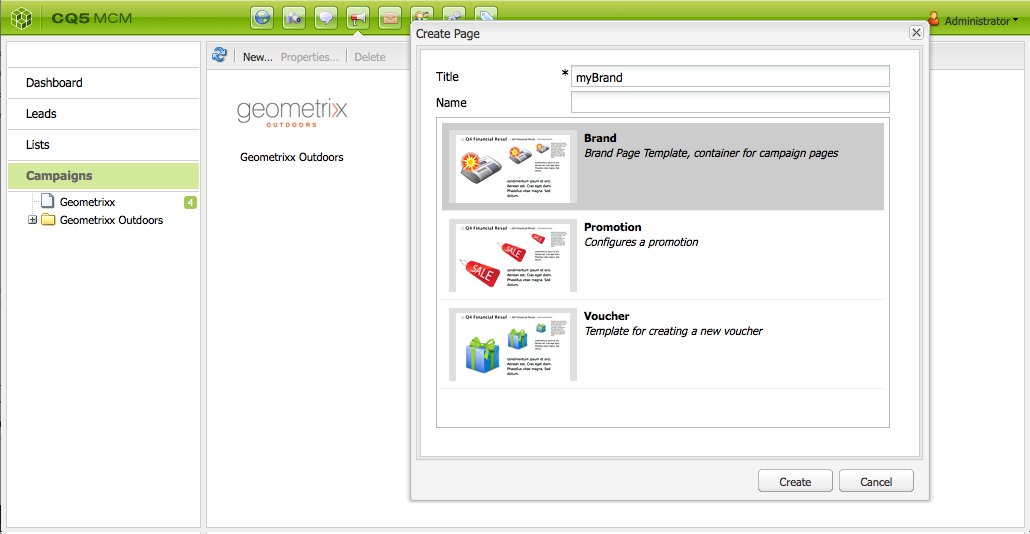The image size is (1030, 534).
Task: Click the green 4 badge beside Geometrixx
Action: 190,202
